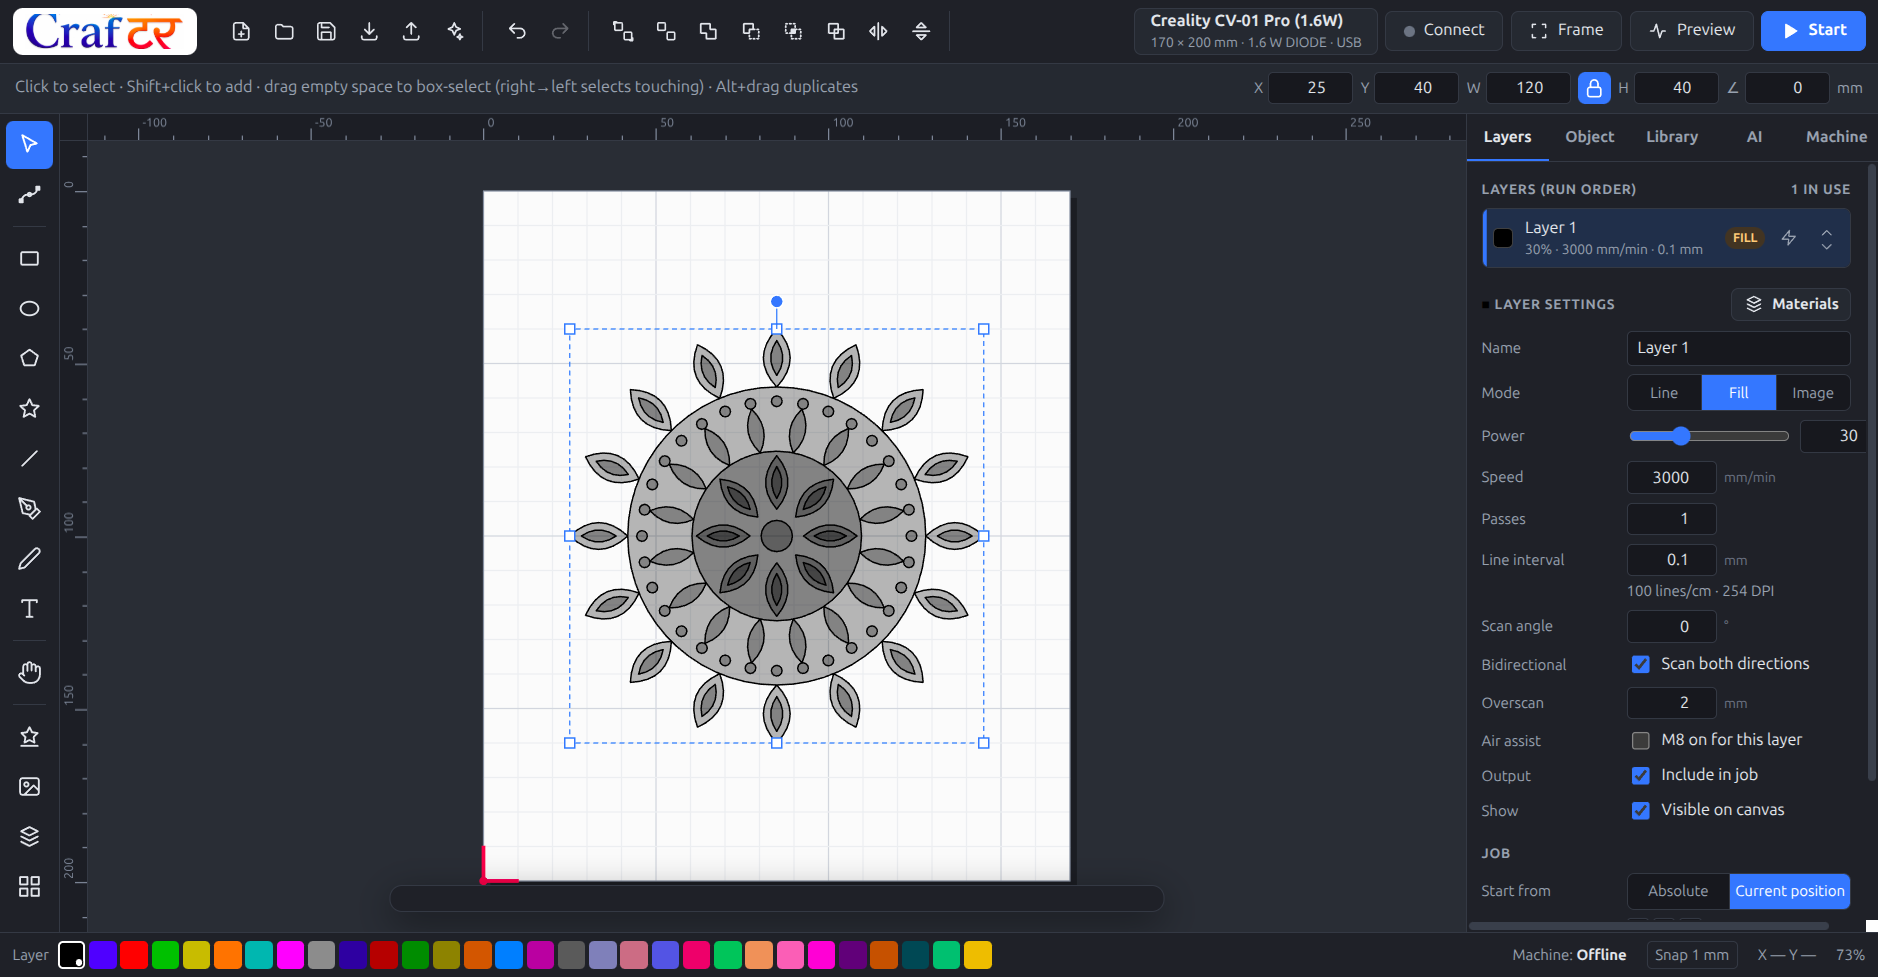
Task: Click the Frame button
Action: click(1566, 31)
